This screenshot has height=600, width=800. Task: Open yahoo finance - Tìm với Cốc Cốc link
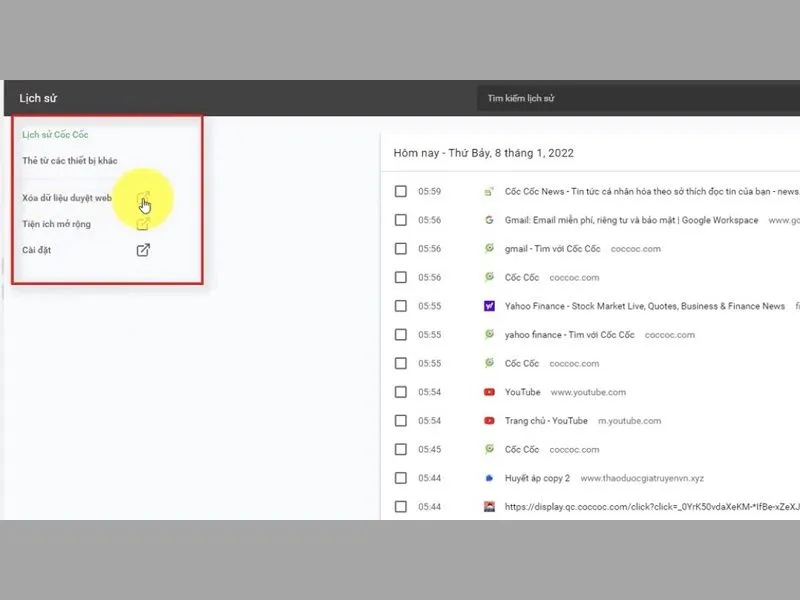569,335
